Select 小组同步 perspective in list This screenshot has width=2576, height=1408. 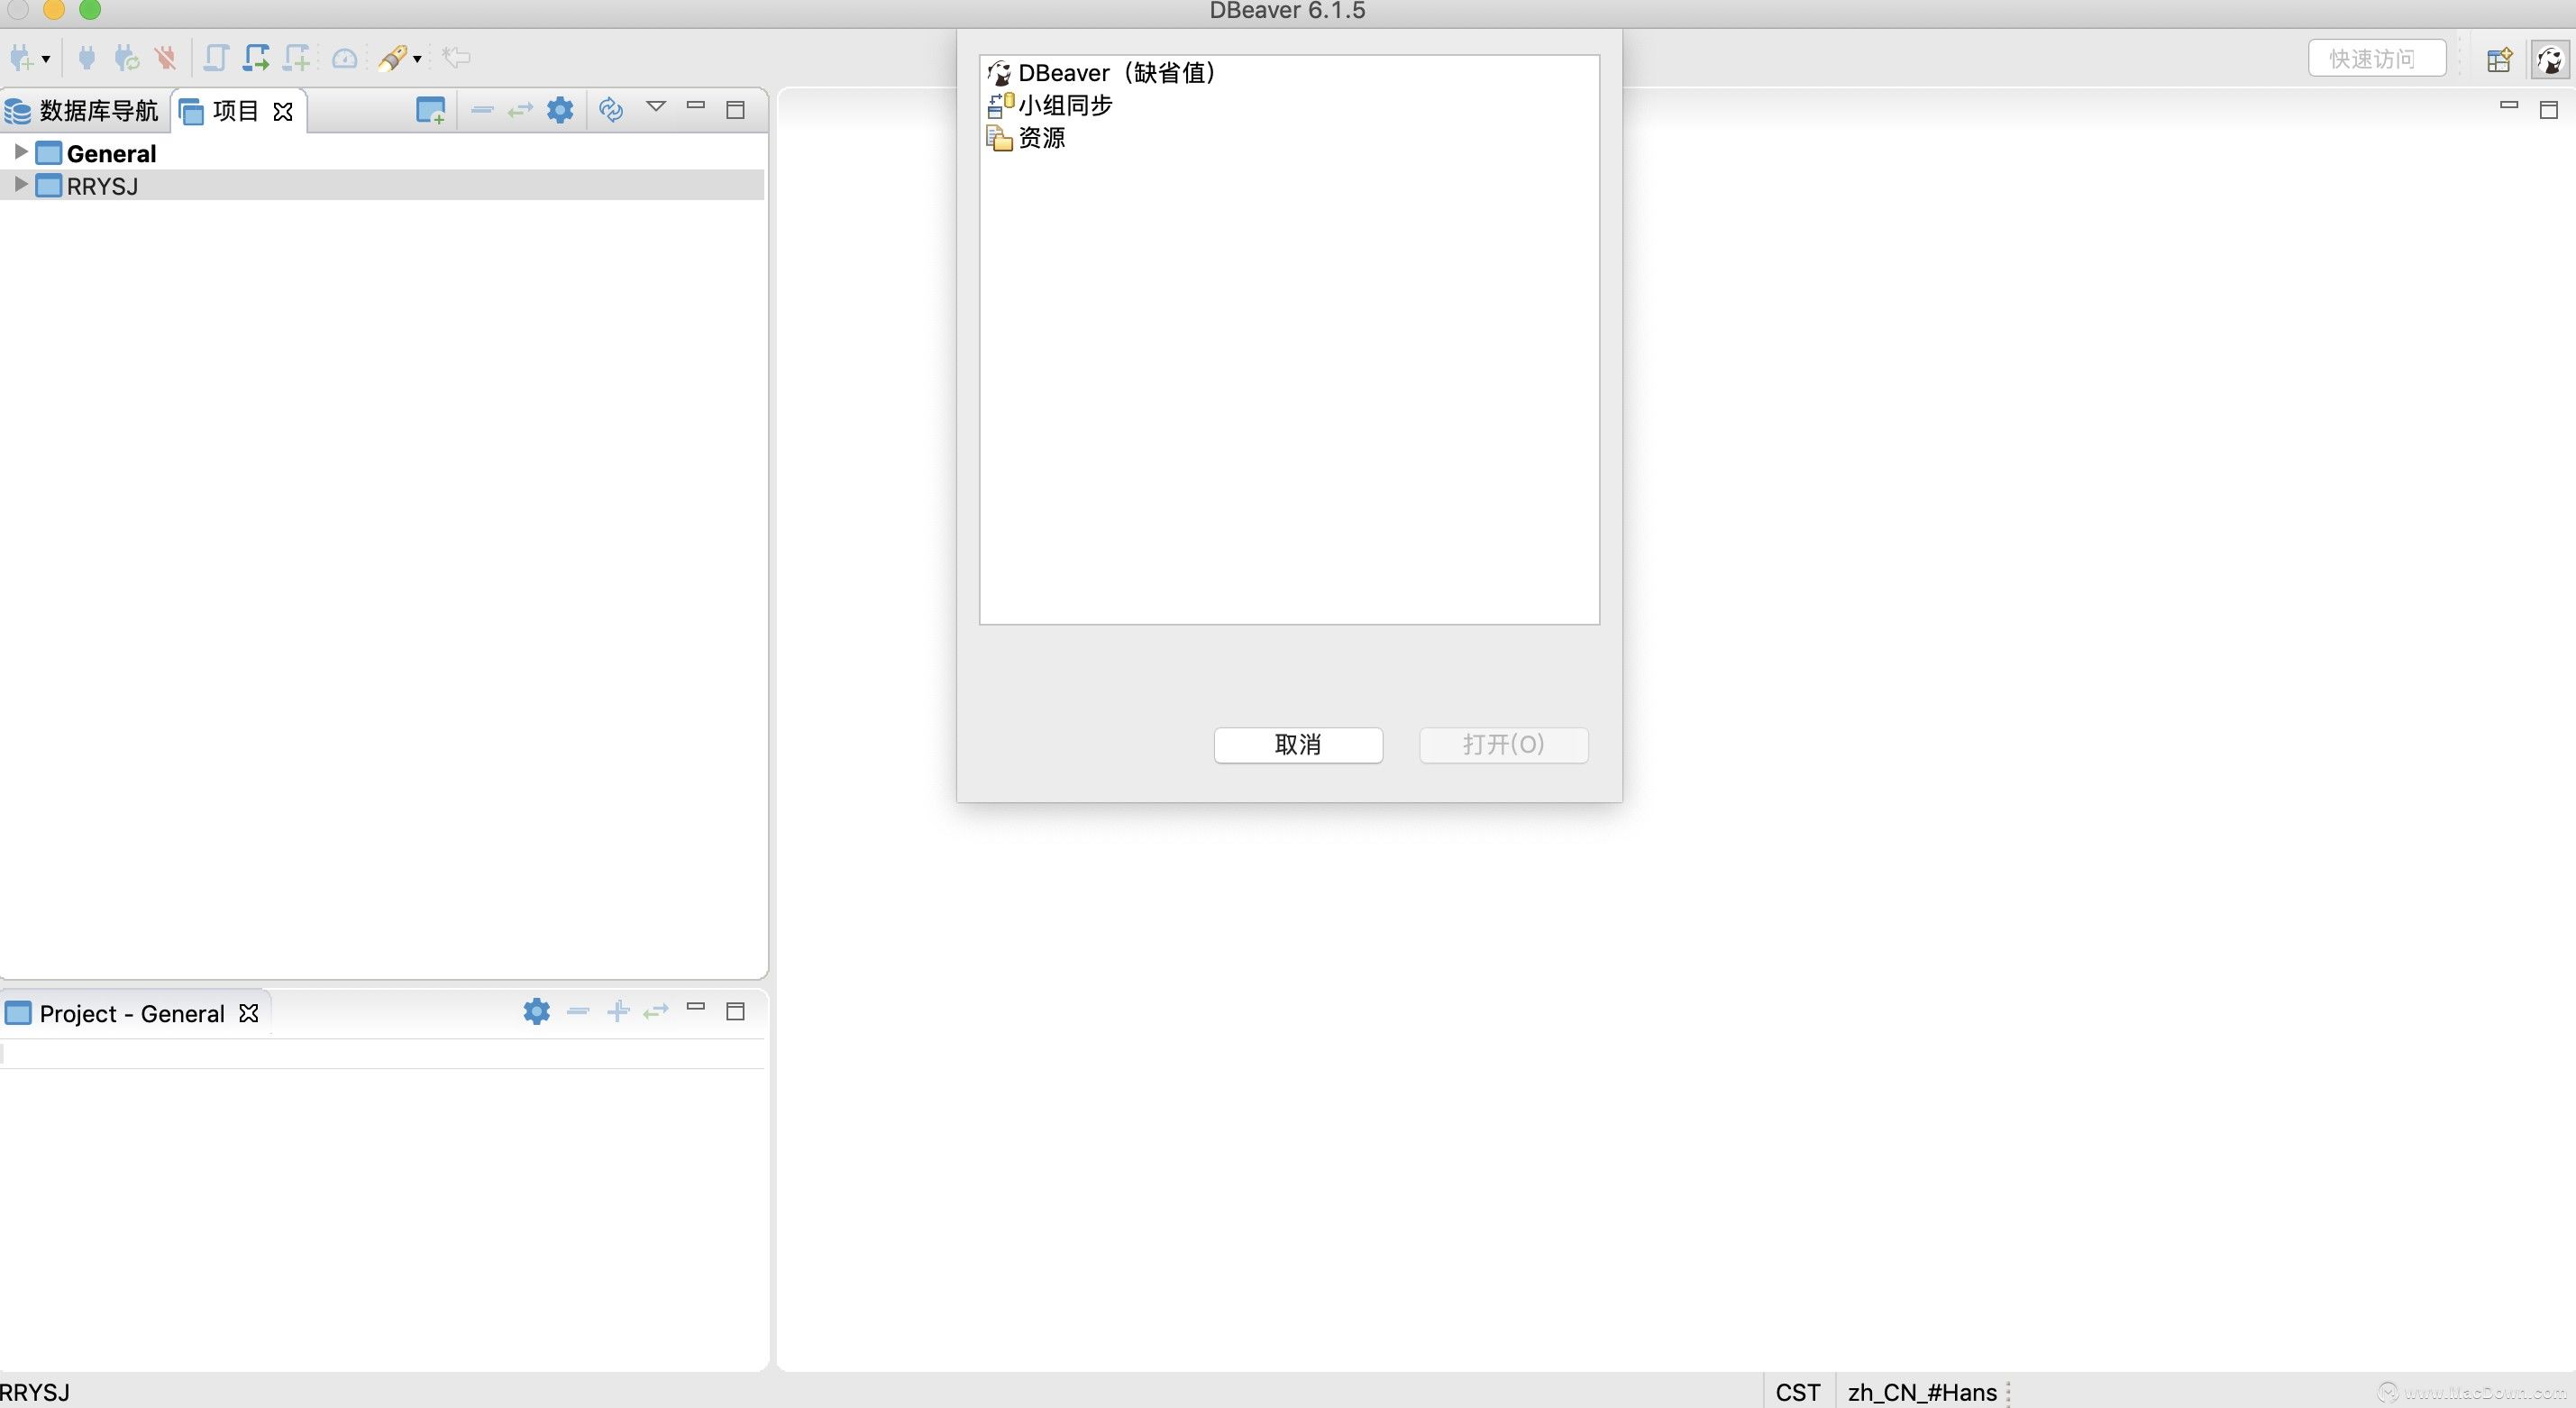1064,105
